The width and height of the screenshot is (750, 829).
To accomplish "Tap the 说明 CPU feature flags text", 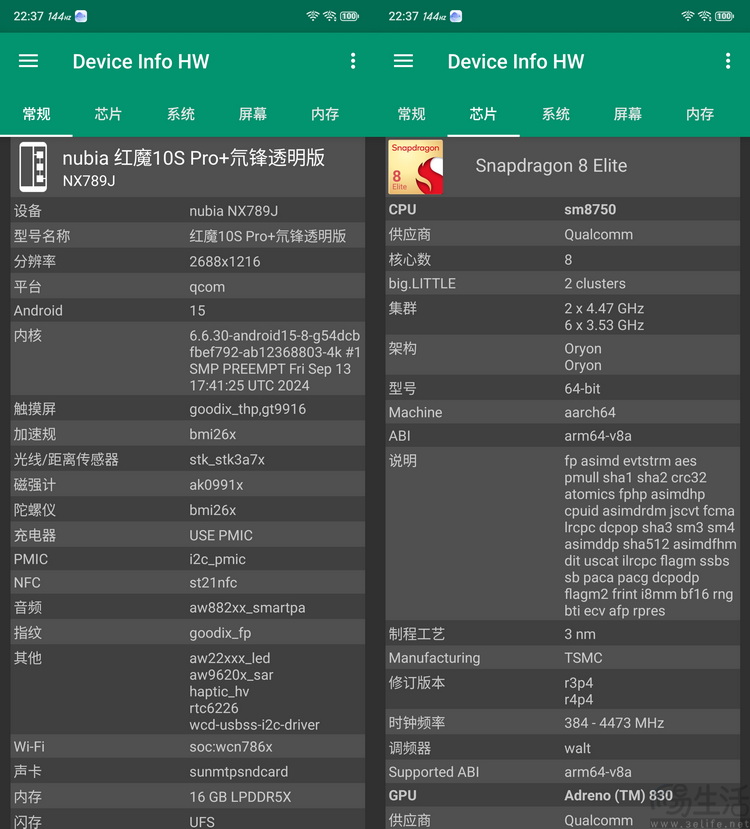I will (650, 536).
